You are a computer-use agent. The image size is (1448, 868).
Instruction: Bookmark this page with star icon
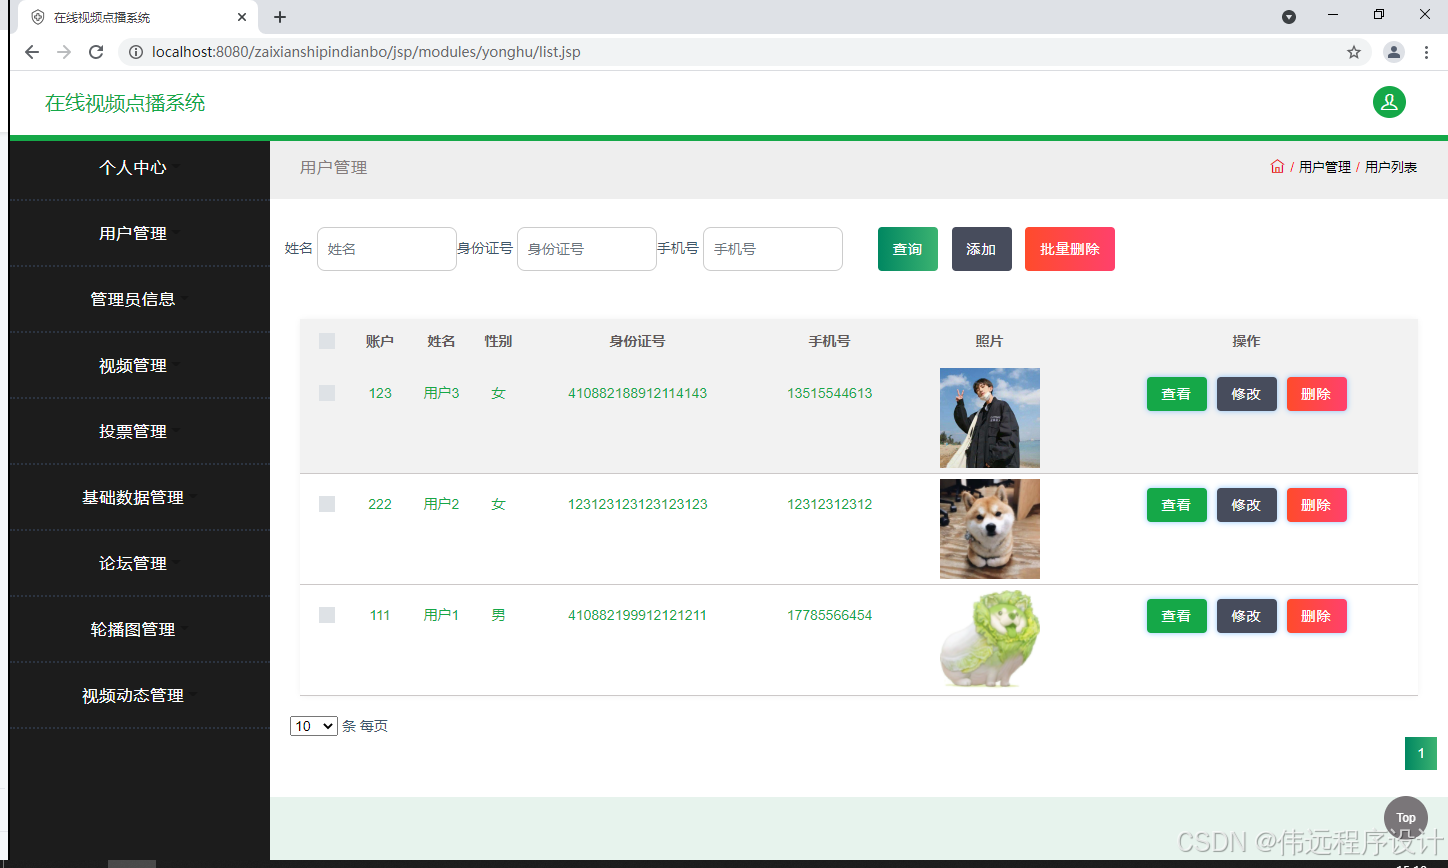[1354, 52]
